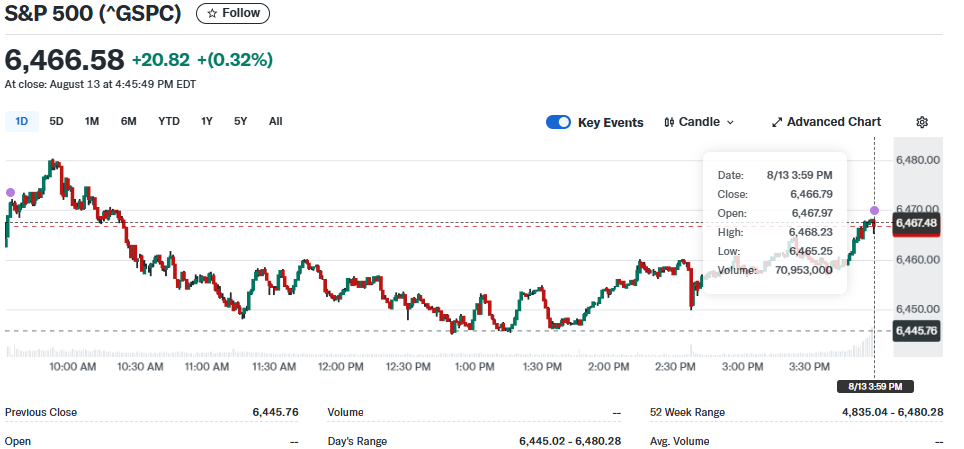Click the tooltip Low value 6,465.25

[812, 252]
